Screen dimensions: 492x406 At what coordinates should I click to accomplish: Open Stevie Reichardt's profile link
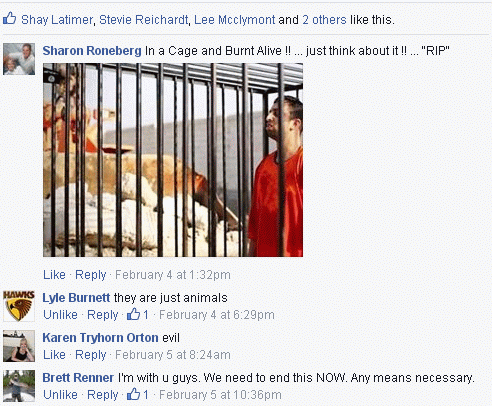[x=144, y=20]
